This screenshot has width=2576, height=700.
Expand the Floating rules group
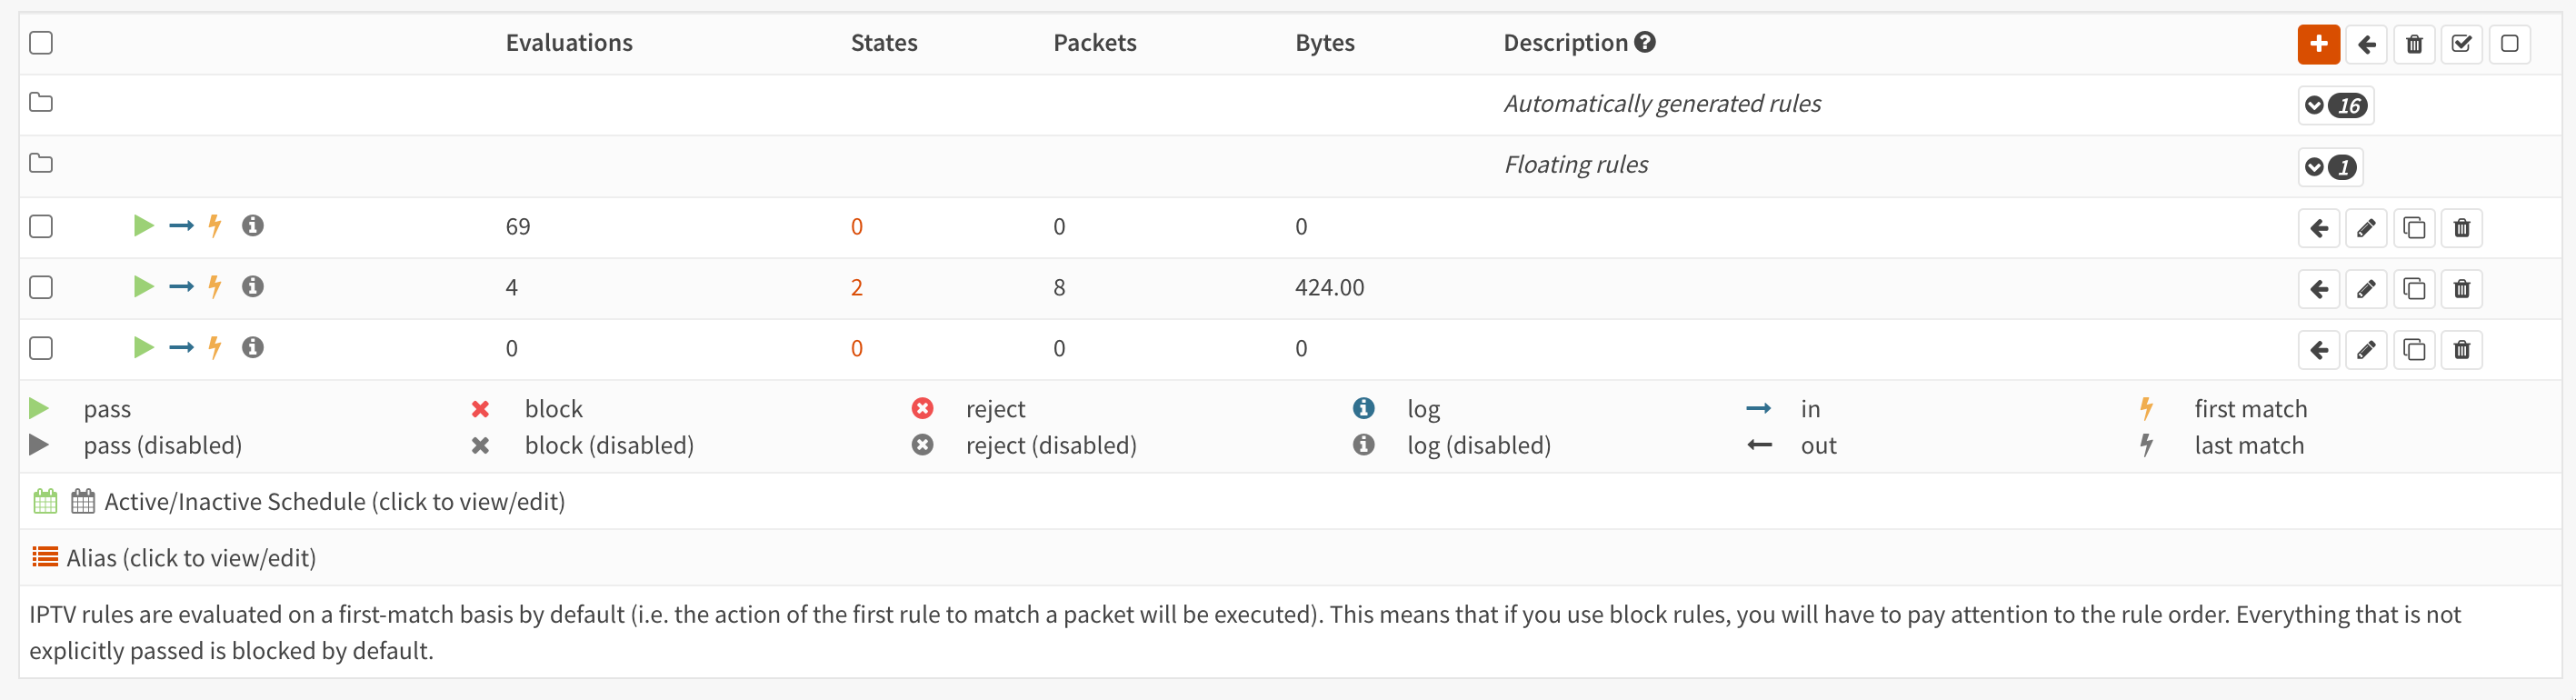click(x=2330, y=167)
